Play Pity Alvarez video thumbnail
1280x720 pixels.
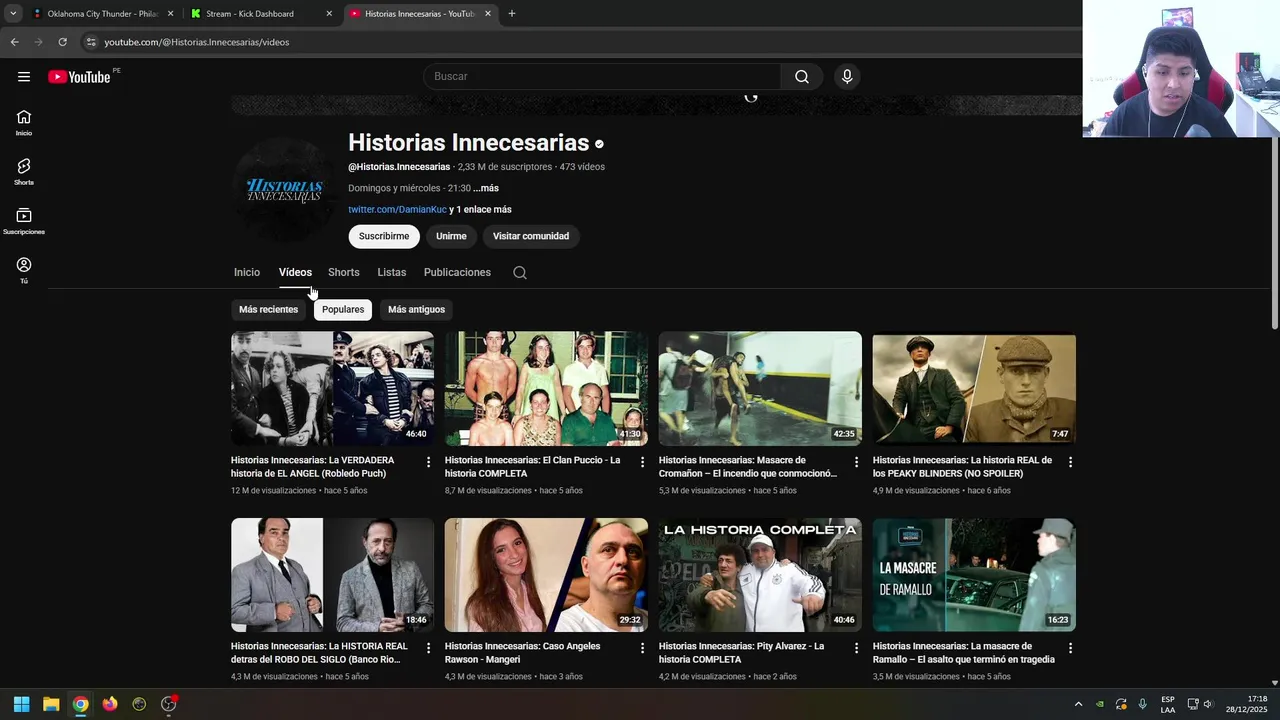760,574
